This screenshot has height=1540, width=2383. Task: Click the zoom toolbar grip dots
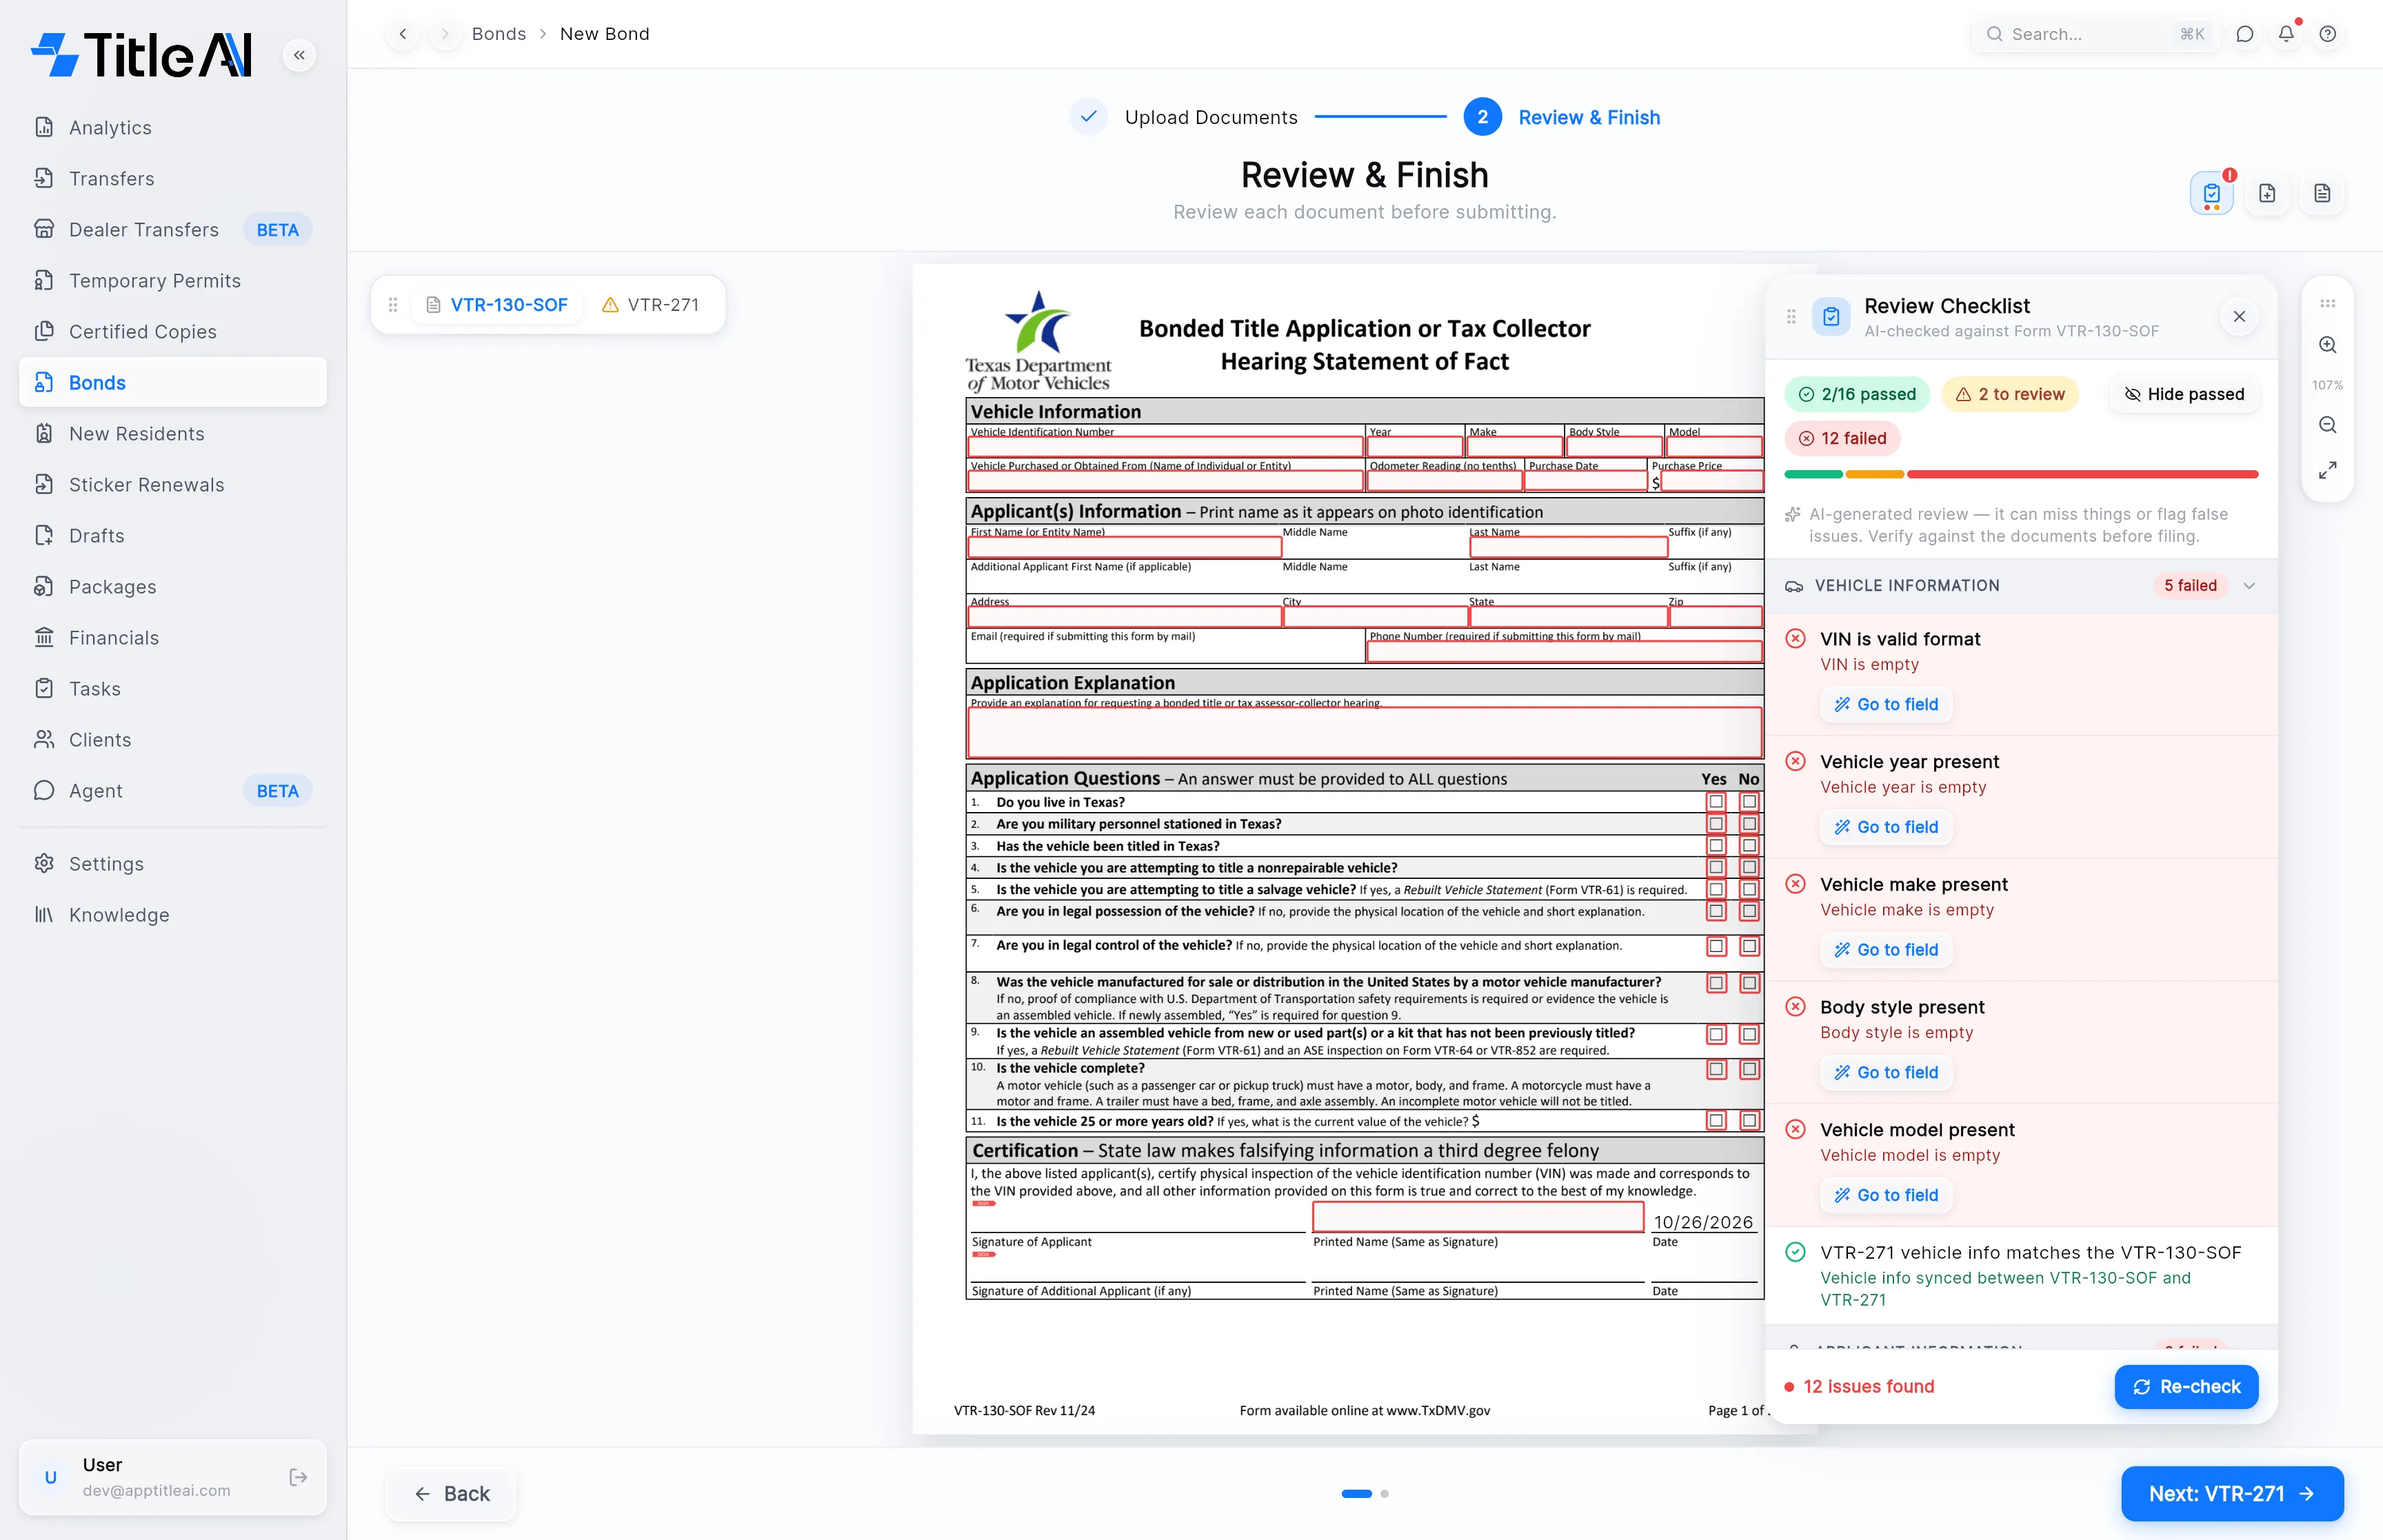click(x=2328, y=303)
